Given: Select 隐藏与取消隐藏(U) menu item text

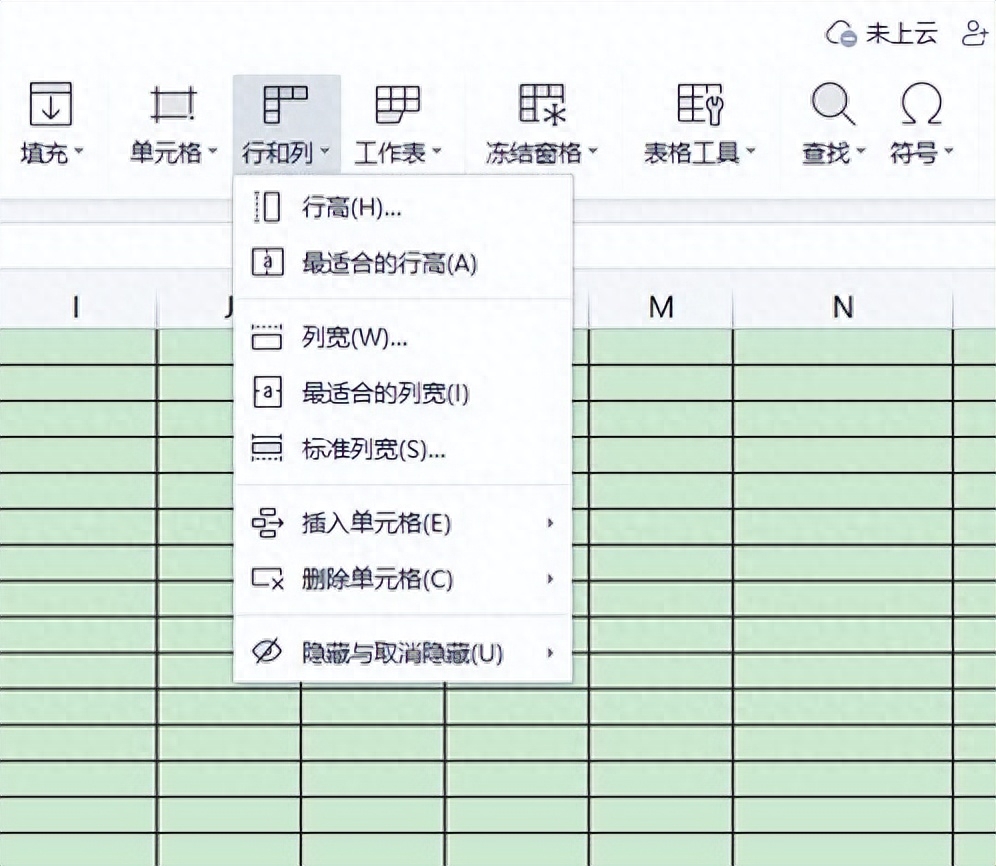Looking at the screenshot, I should [x=403, y=653].
